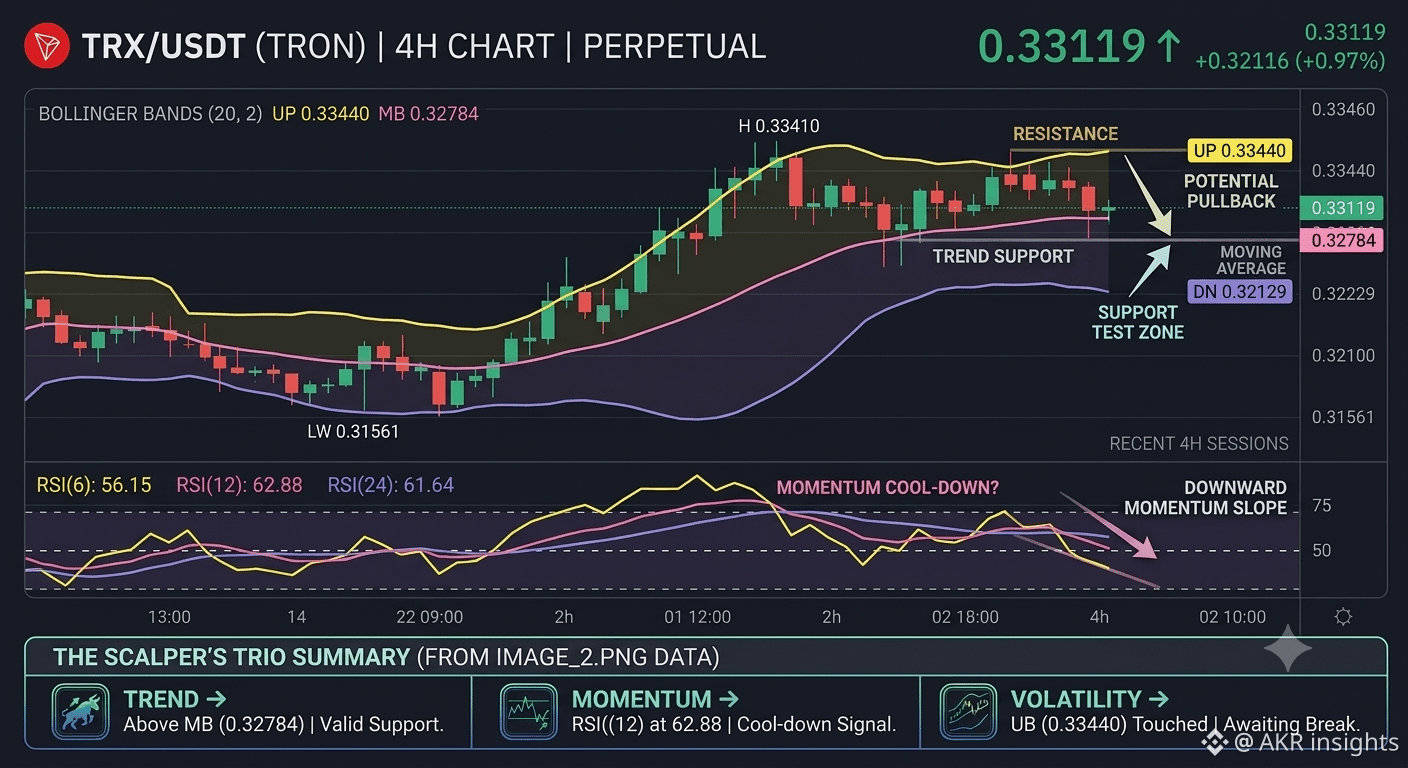Click the RSI 50 level label
This screenshot has height=768, width=1408.
tap(1321, 551)
